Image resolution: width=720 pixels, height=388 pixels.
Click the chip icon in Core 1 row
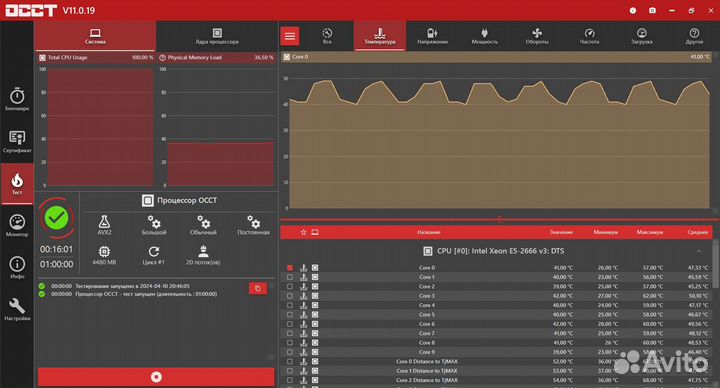(315, 277)
